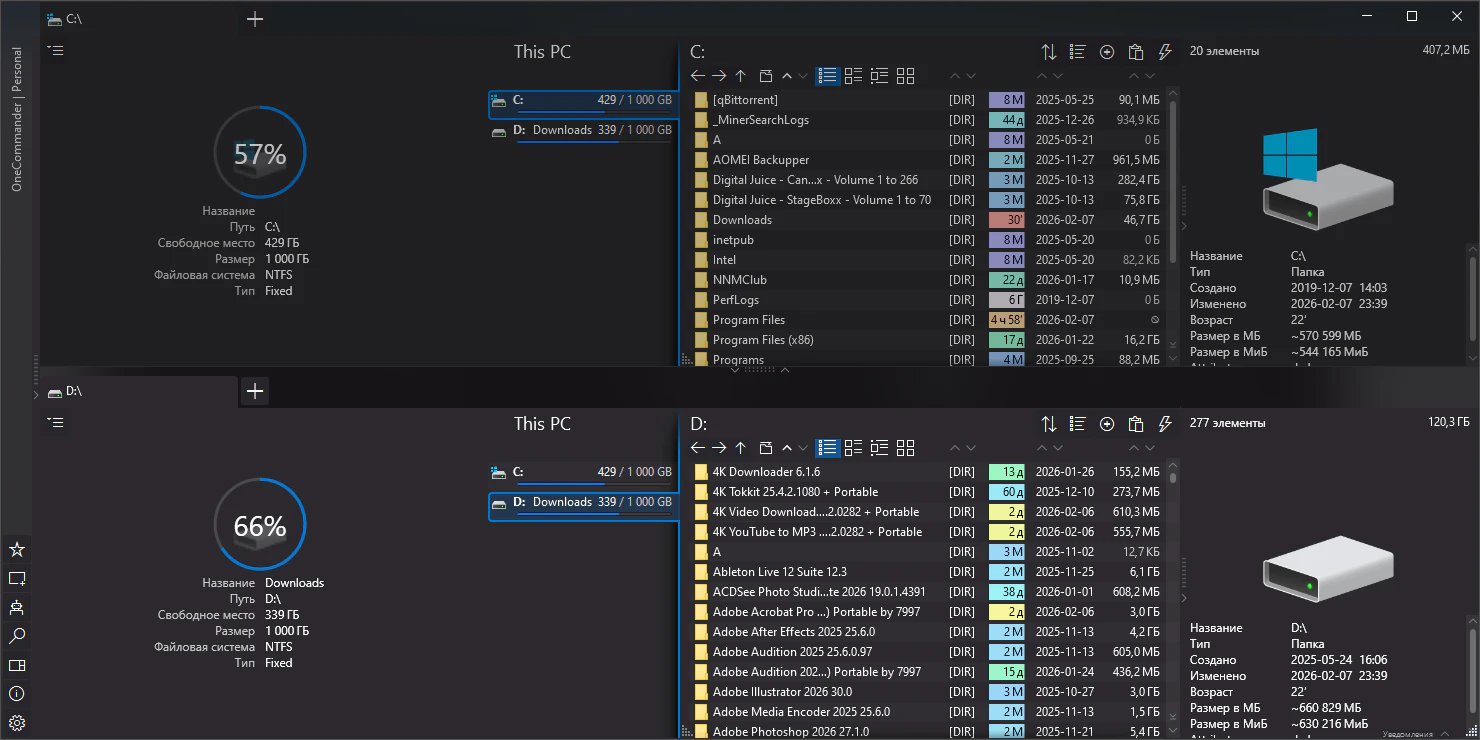
Task: Open the search magnifier in sidebar
Action: [x=16, y=636]
